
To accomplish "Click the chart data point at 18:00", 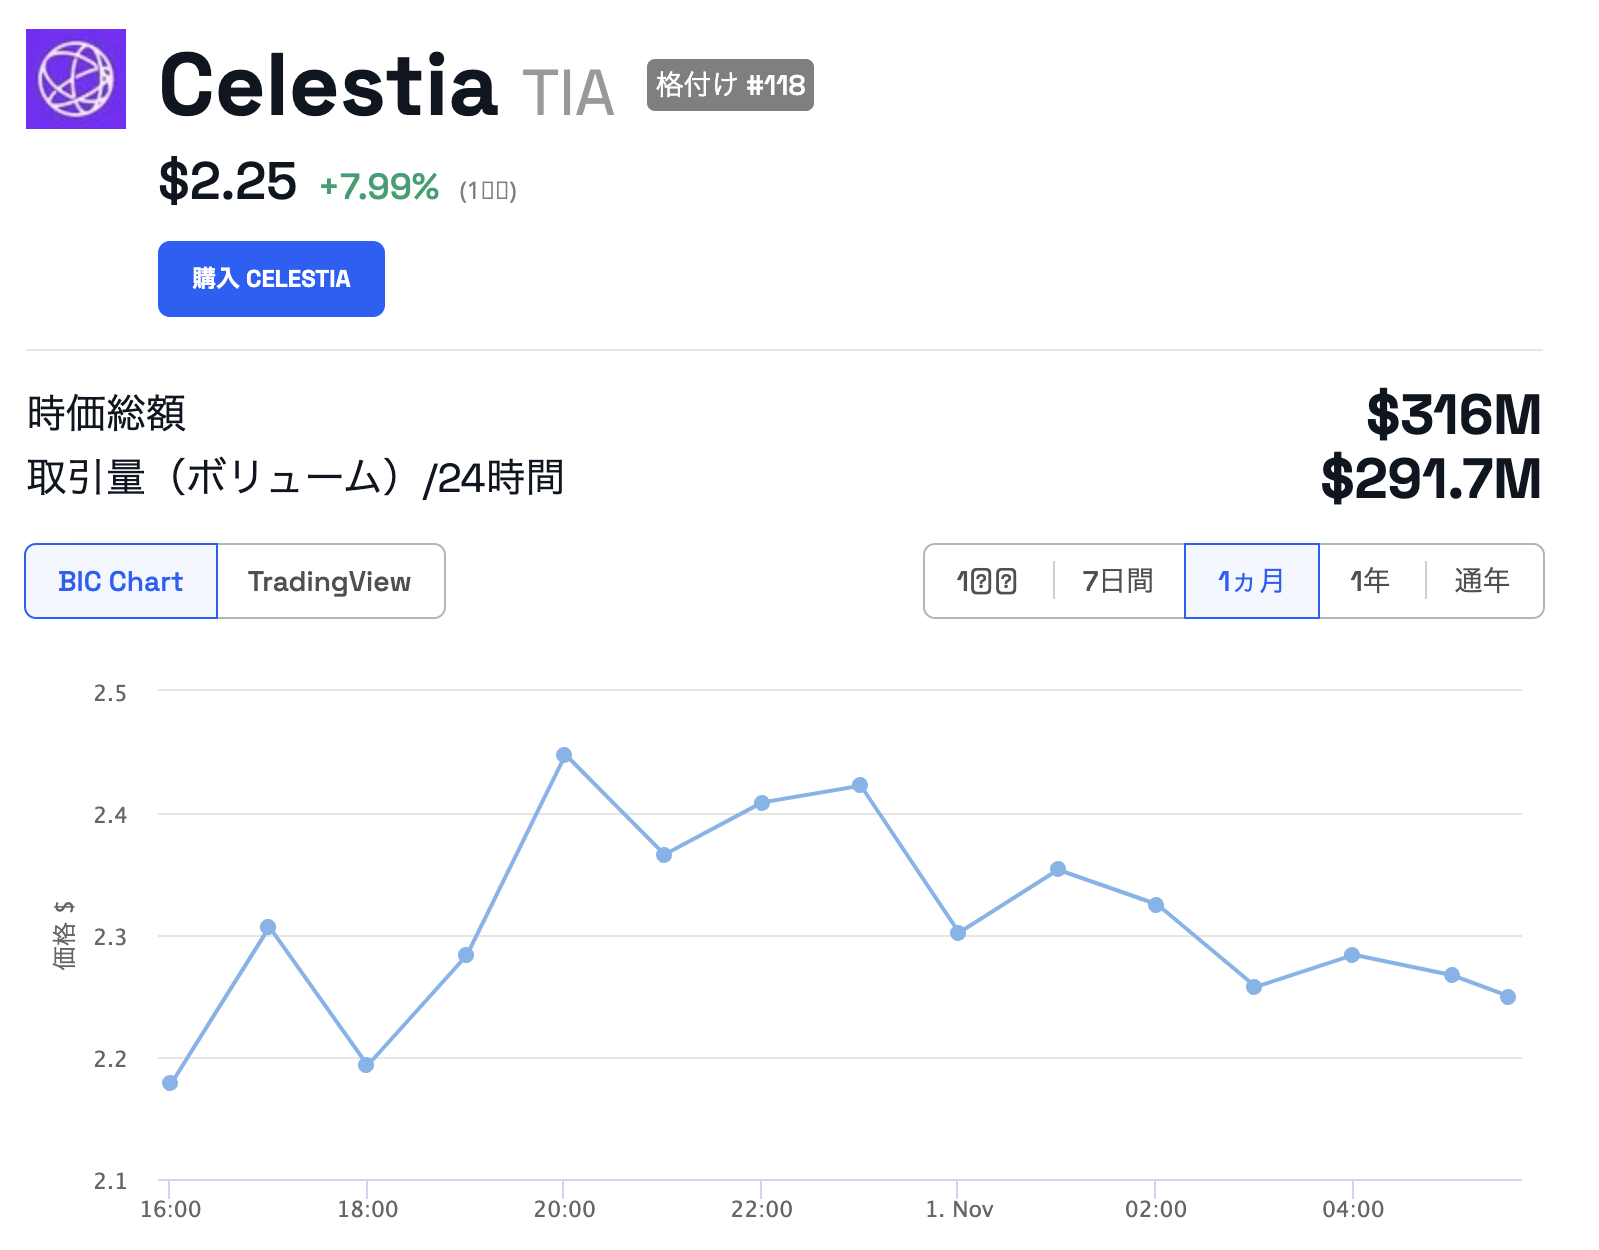I will 366,1065.
